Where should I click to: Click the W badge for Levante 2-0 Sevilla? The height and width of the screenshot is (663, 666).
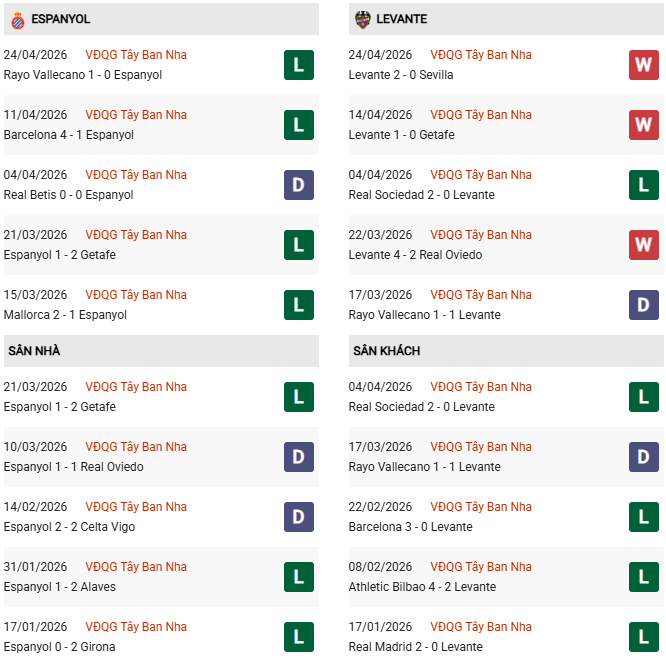(x=643, y=65)
